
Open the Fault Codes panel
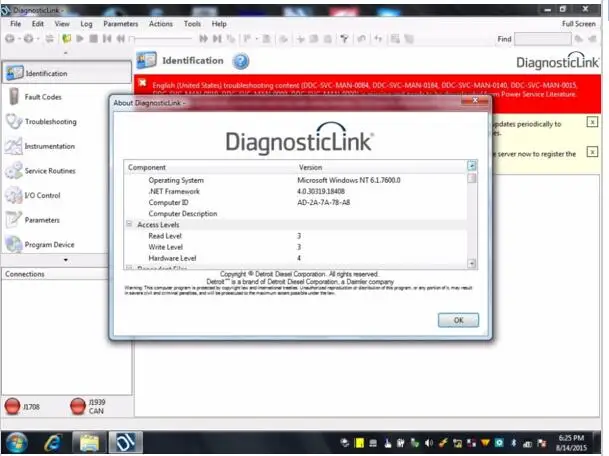tap(43, 97)
